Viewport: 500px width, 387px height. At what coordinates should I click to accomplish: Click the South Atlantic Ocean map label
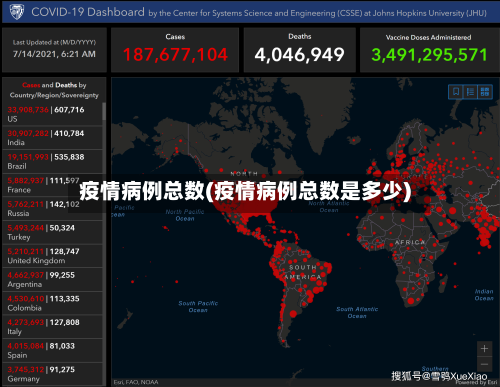coord(357,313)
